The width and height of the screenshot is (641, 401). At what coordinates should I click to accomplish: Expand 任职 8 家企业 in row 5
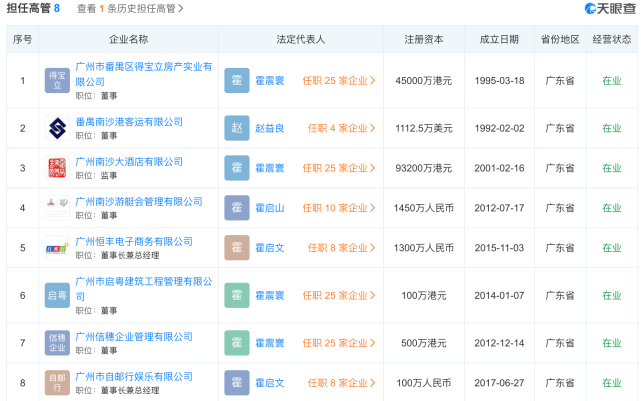click(x=341, y=248)
